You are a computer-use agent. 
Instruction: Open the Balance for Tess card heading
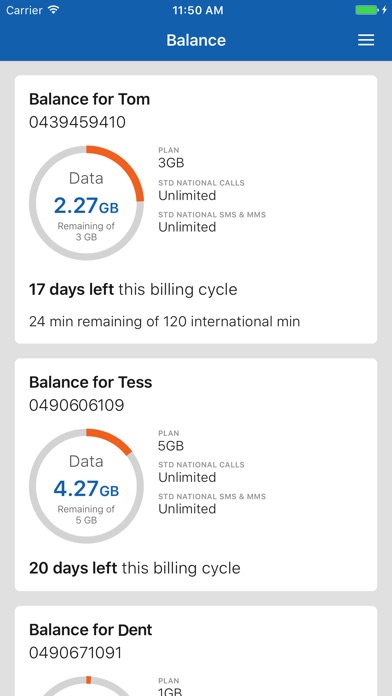pyautogui.click(x=91, y=382)
